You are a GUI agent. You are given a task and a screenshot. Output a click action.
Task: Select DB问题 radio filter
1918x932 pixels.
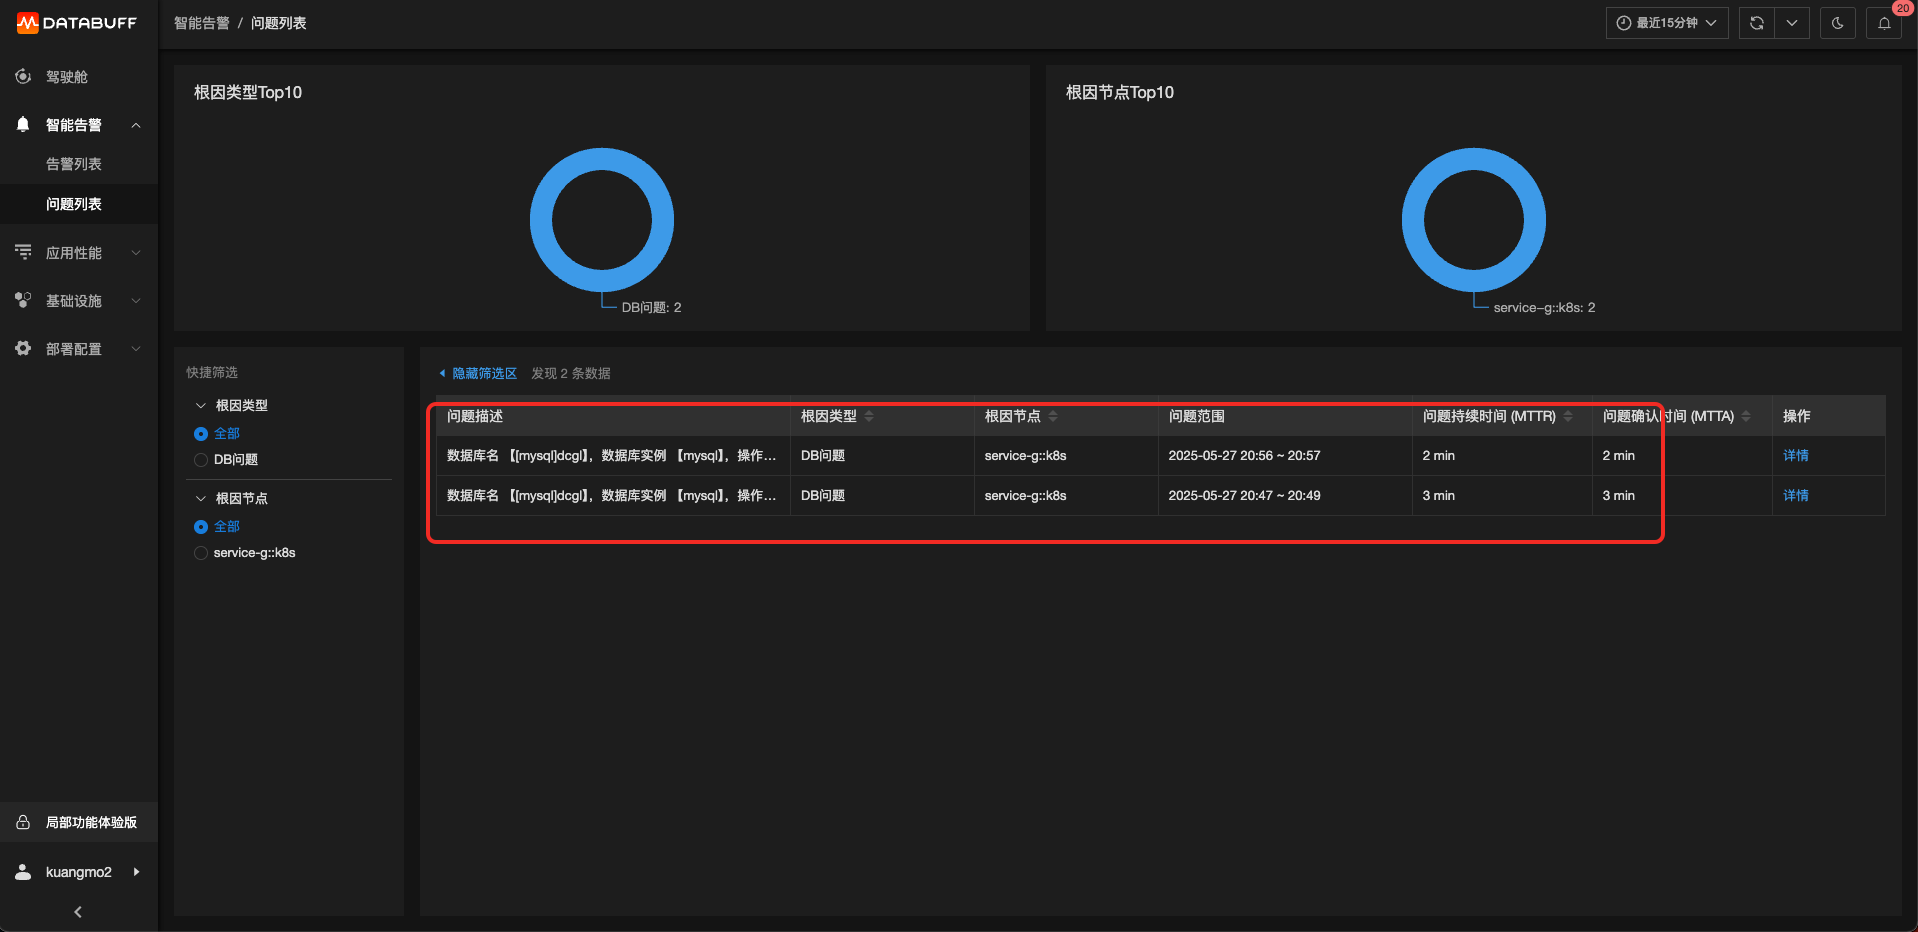pos(201,460)
